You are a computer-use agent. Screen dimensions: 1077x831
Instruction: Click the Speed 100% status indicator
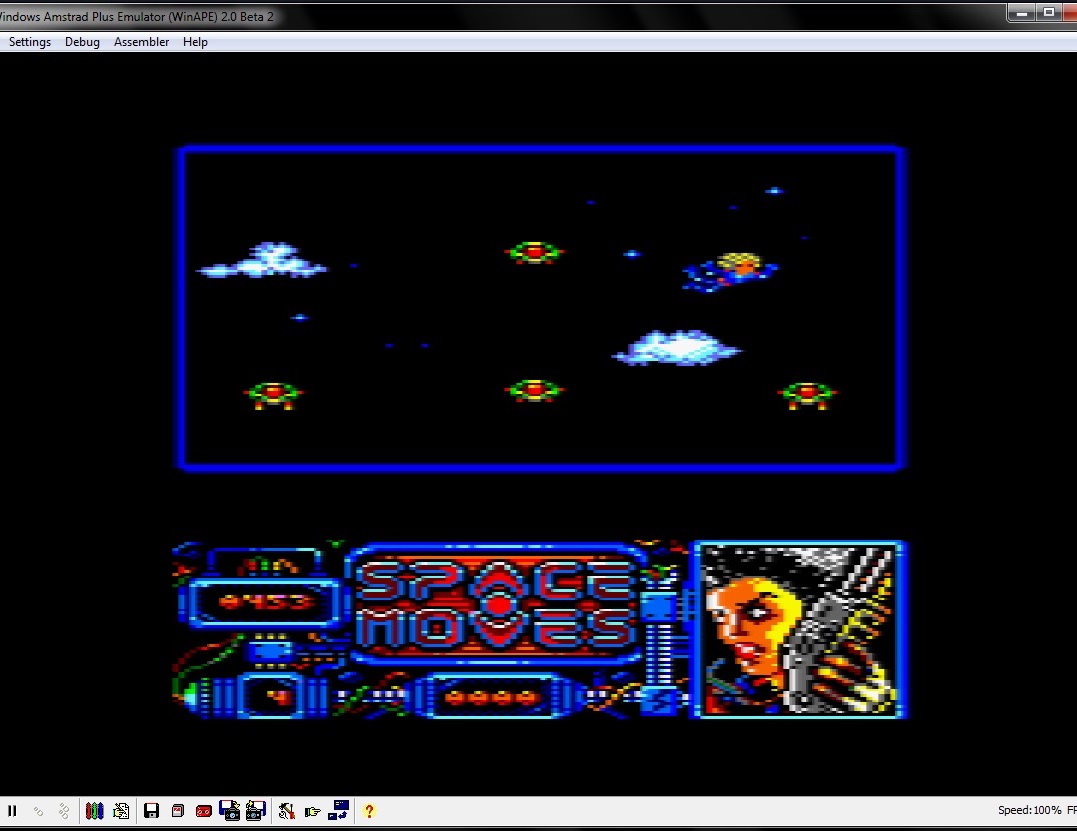[1029, 811]
